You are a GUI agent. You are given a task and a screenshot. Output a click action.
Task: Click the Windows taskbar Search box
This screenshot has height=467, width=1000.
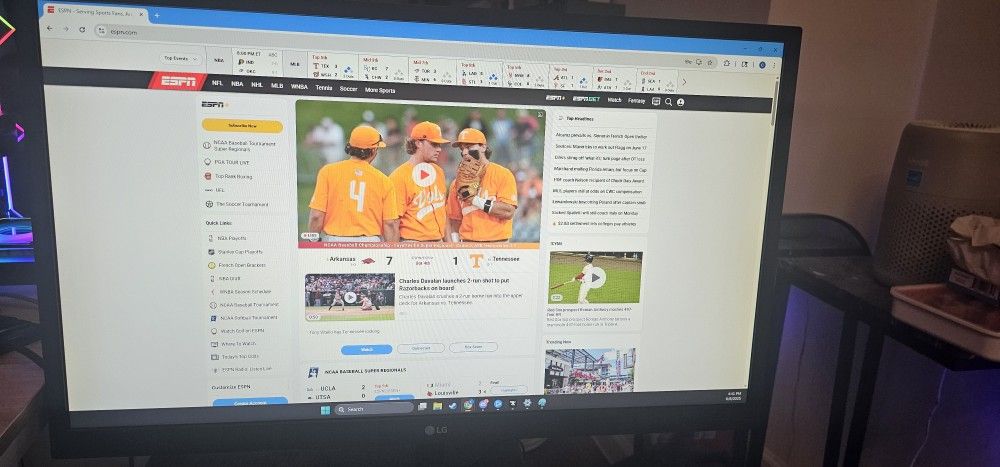pyautogui.click(x=374, y=408)
